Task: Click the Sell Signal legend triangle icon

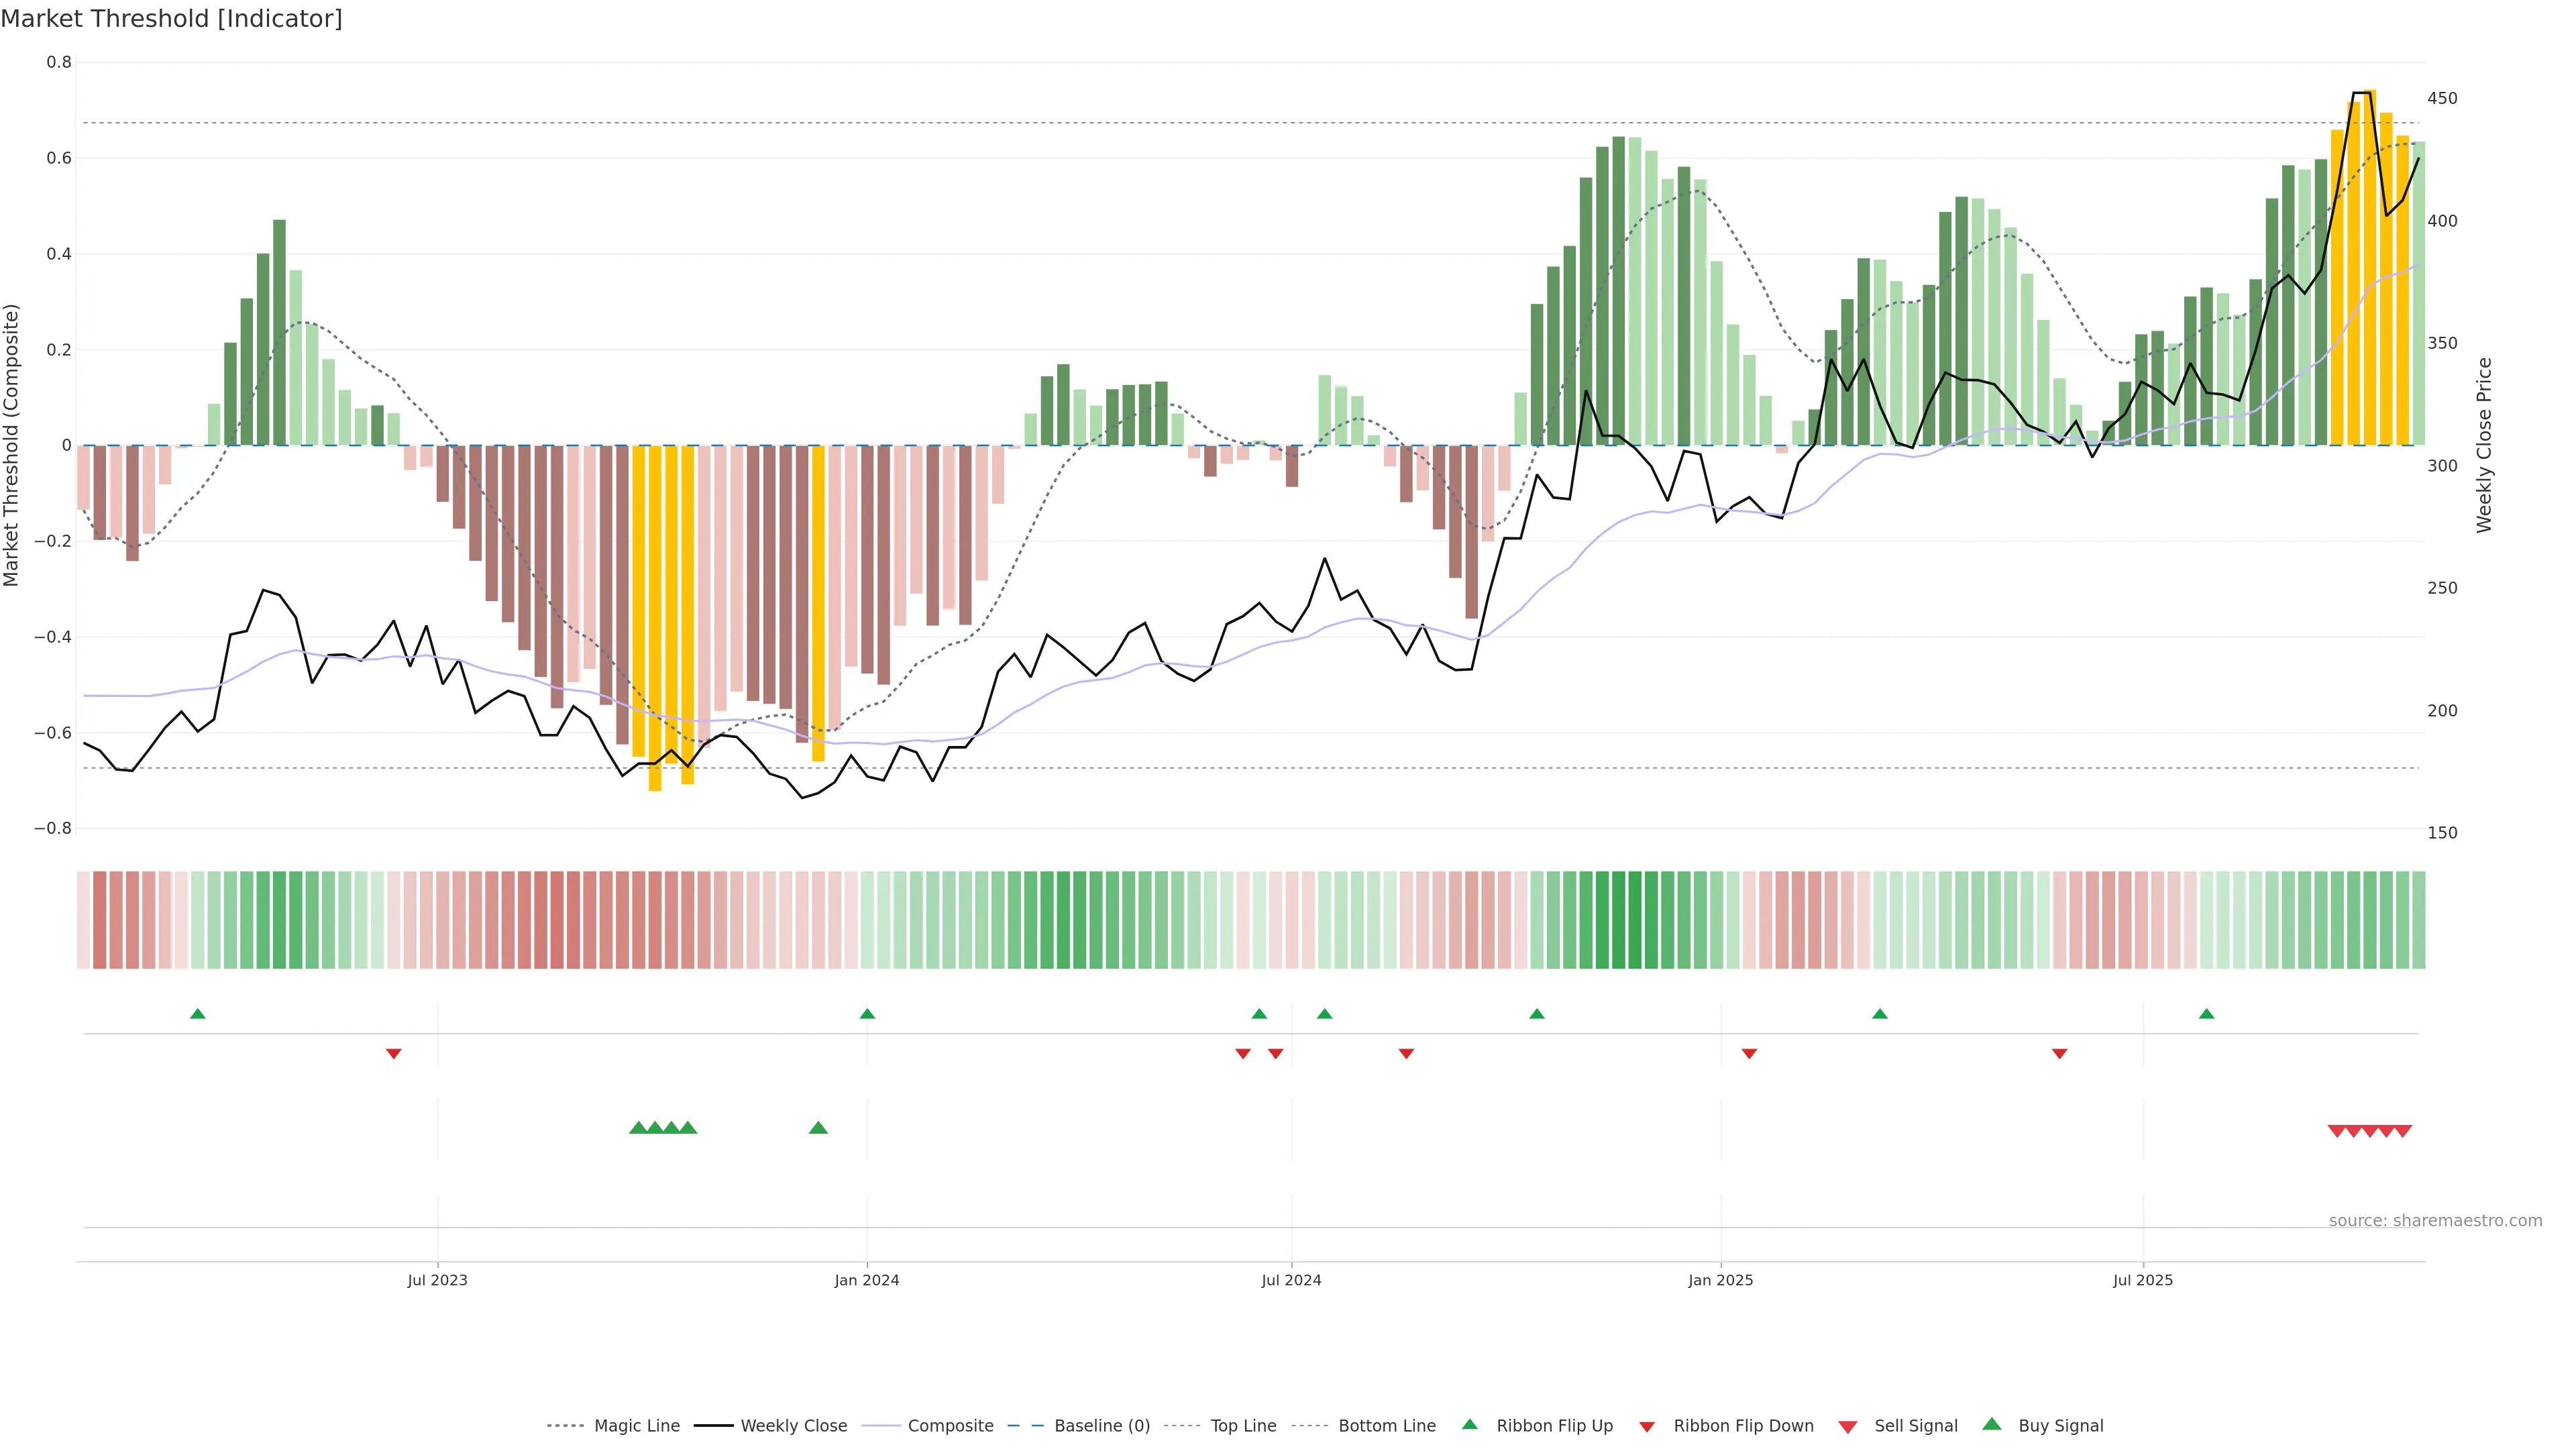Action: (1848, 1427)
